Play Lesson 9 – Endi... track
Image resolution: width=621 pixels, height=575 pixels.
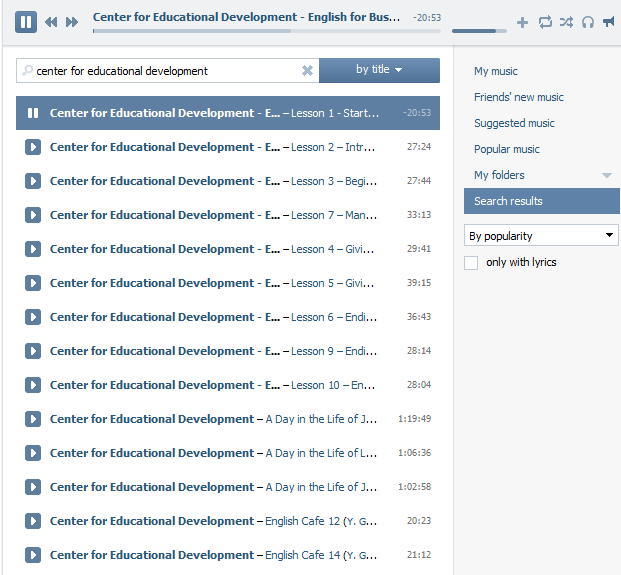tap(33, 351)
